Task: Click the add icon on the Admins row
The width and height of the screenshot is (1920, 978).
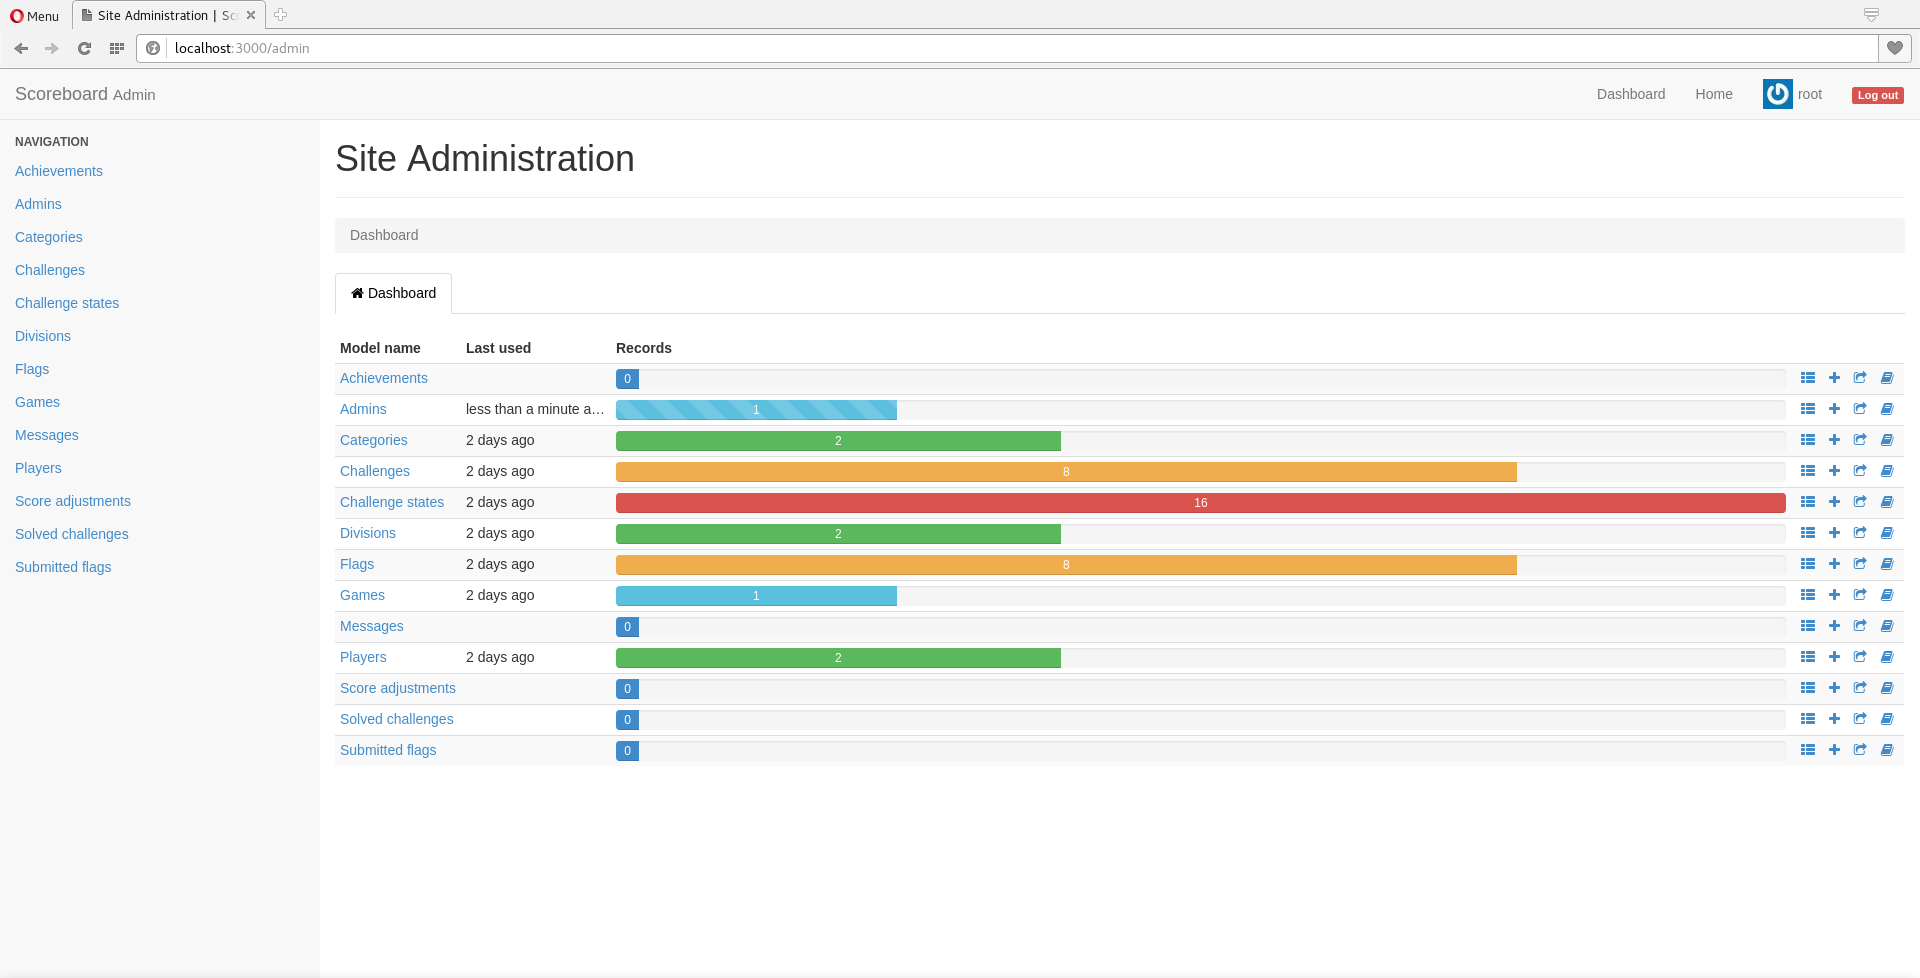Action: click(1835, 409)
